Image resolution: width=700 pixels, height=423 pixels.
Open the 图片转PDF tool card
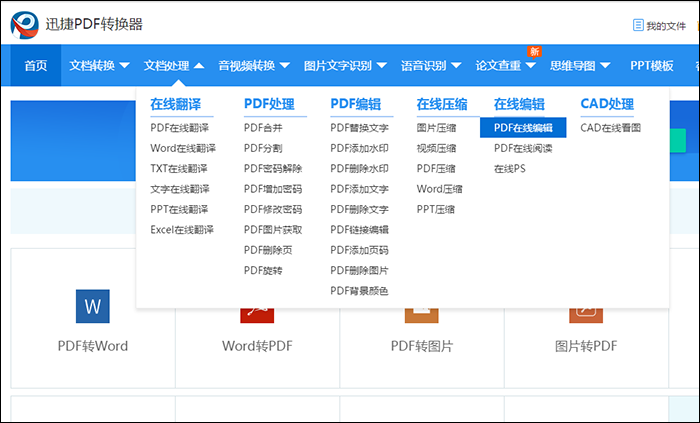point(586,318)
